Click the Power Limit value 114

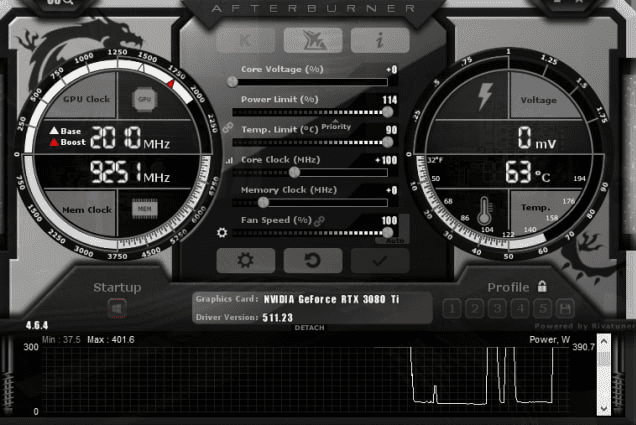[390, 100]
